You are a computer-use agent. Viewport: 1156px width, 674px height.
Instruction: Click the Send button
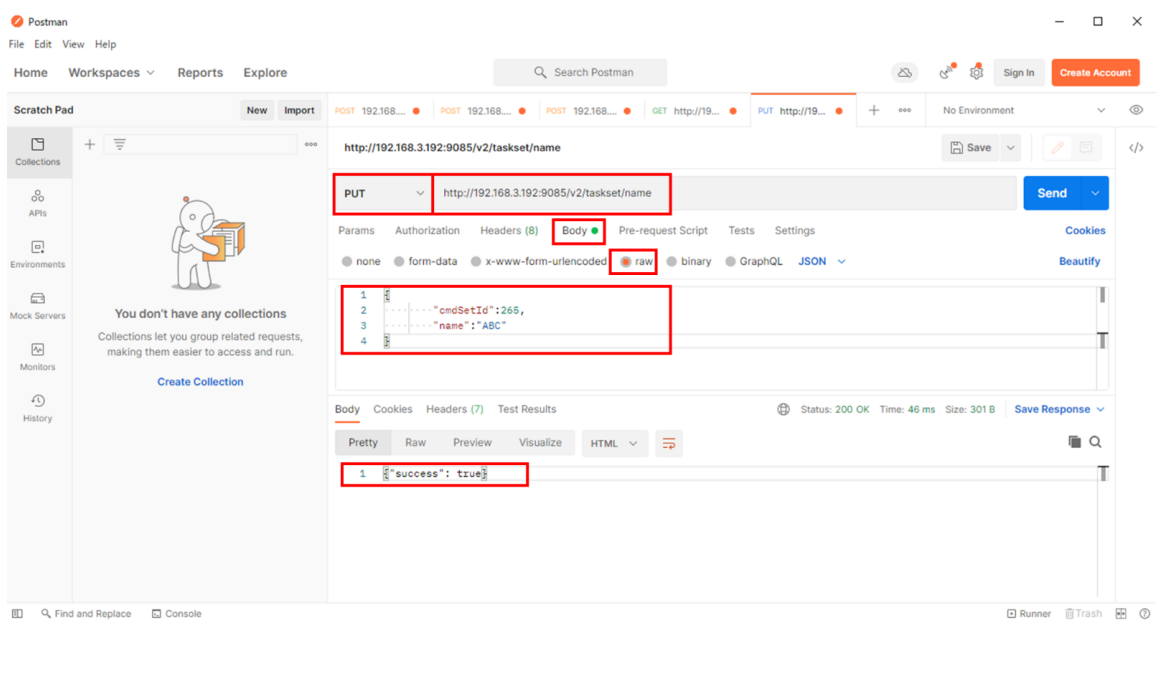(x=1052, y=193)
